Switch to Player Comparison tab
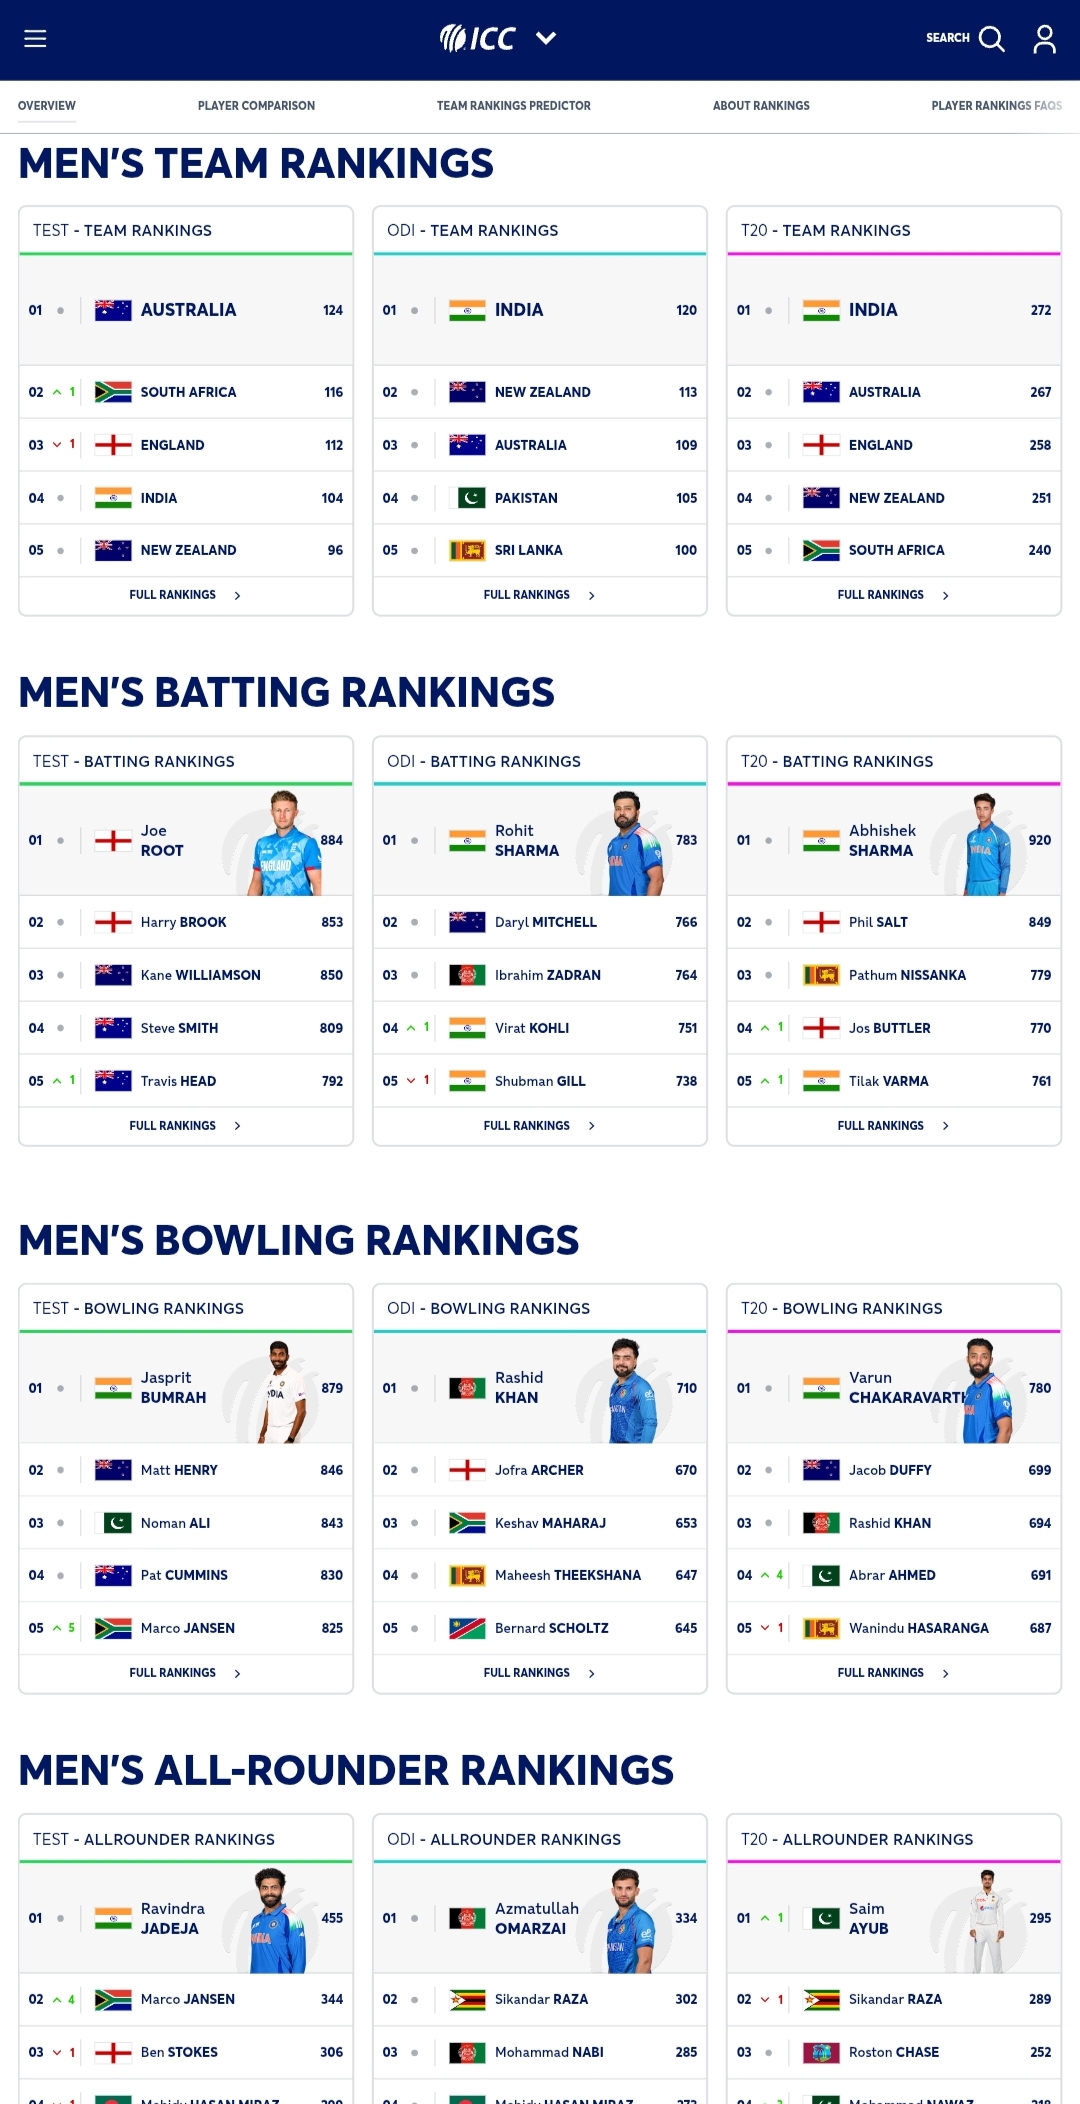The height and width of the screenshot is (2104, 1080). tap(256, 106)
